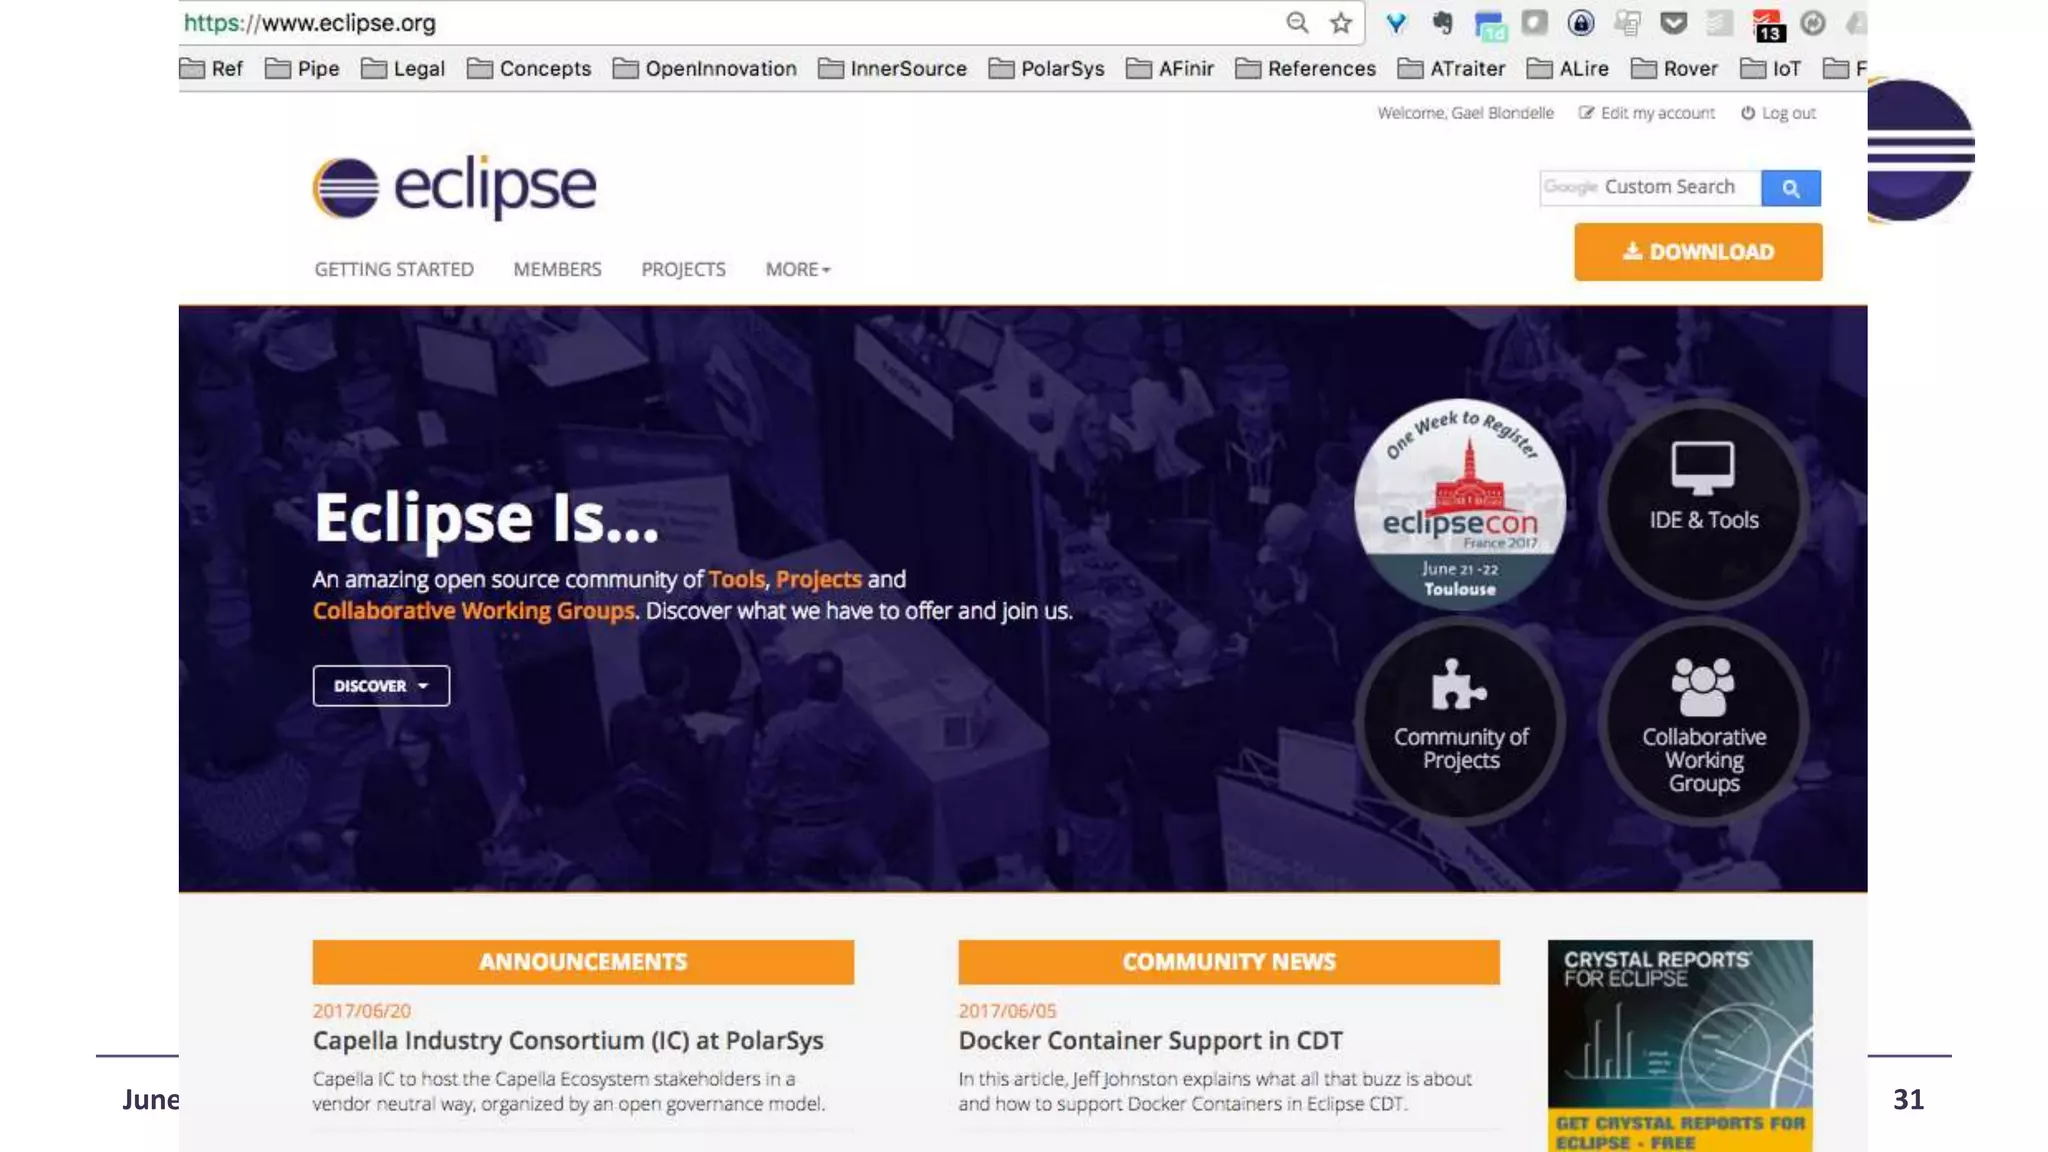2048x1152 pixels.
Task: Open the EclipseCon France 2017 badge
Action: (x=1460, y=504)
